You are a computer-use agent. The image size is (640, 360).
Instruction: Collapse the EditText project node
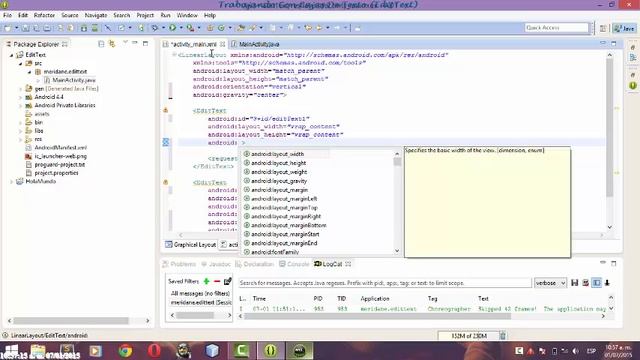pyautogui.click(x=11, y=55)
